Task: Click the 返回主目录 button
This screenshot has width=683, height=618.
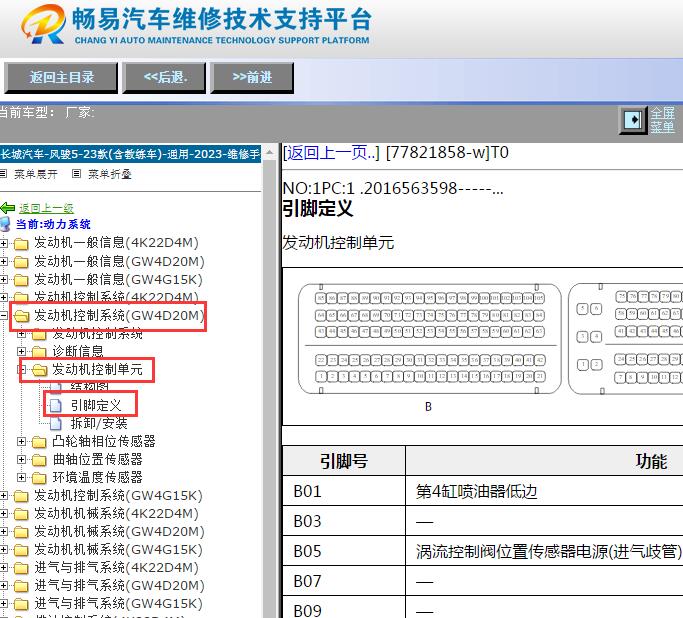Action: coord(61,78)
